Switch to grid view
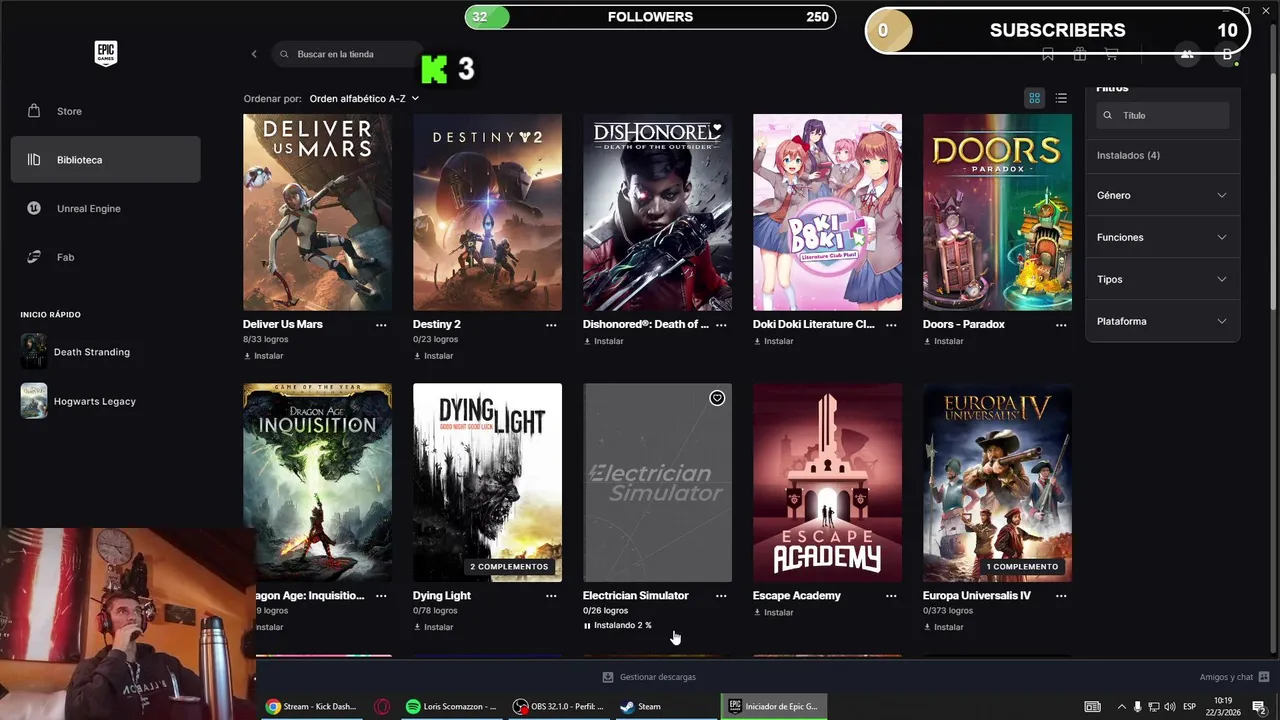The height and width of the screenshot is (720, 1280). click(x=1034, y=98)
